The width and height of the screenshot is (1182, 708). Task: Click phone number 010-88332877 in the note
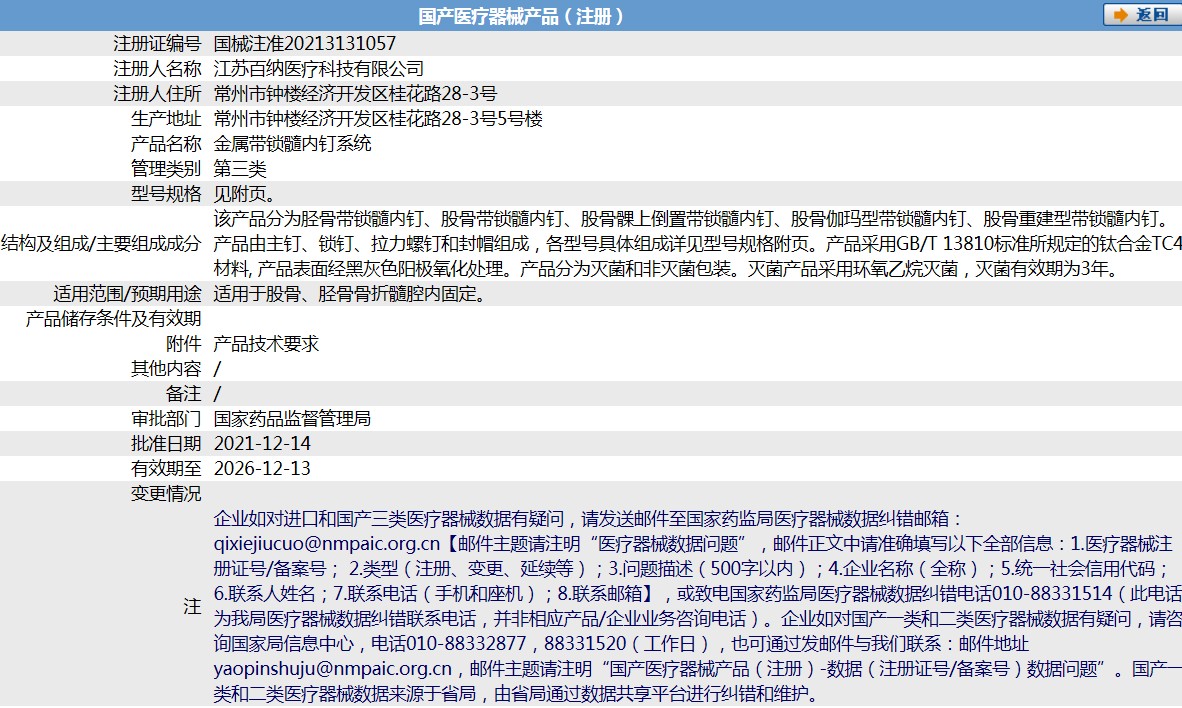[466, 643]
